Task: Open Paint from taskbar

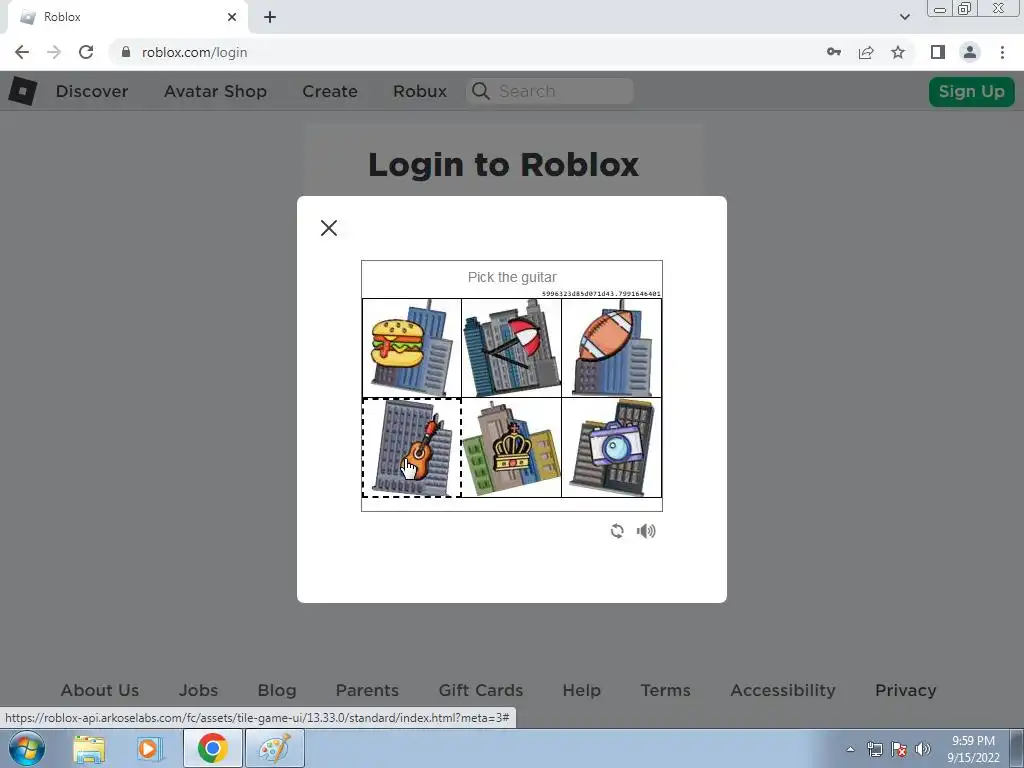Action: click(x=275, y=748)
